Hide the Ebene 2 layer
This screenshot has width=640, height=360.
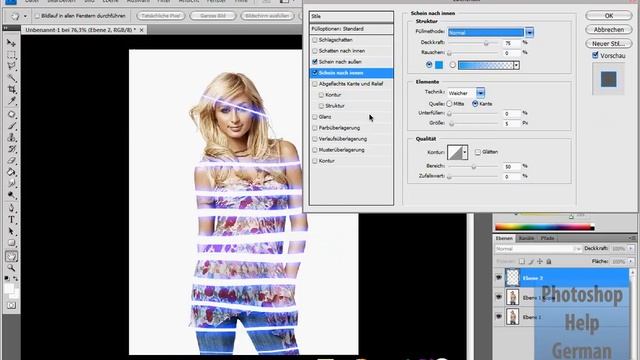pyautogui.click(x=499, y=278)
